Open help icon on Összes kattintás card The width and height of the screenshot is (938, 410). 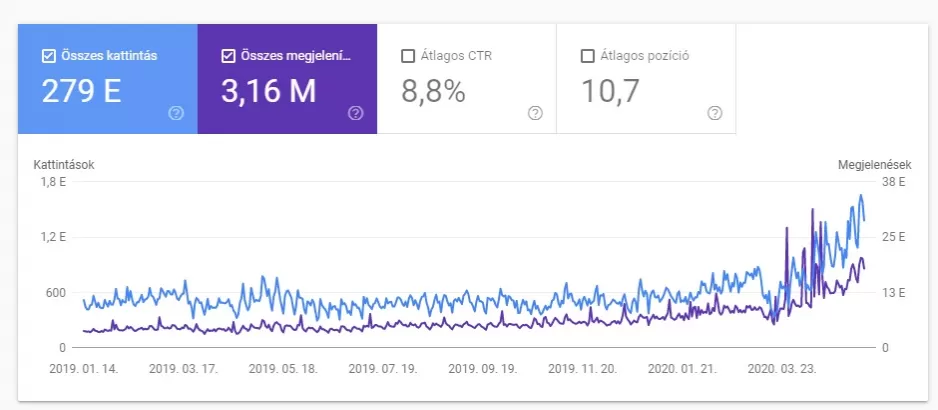point(176,113)
